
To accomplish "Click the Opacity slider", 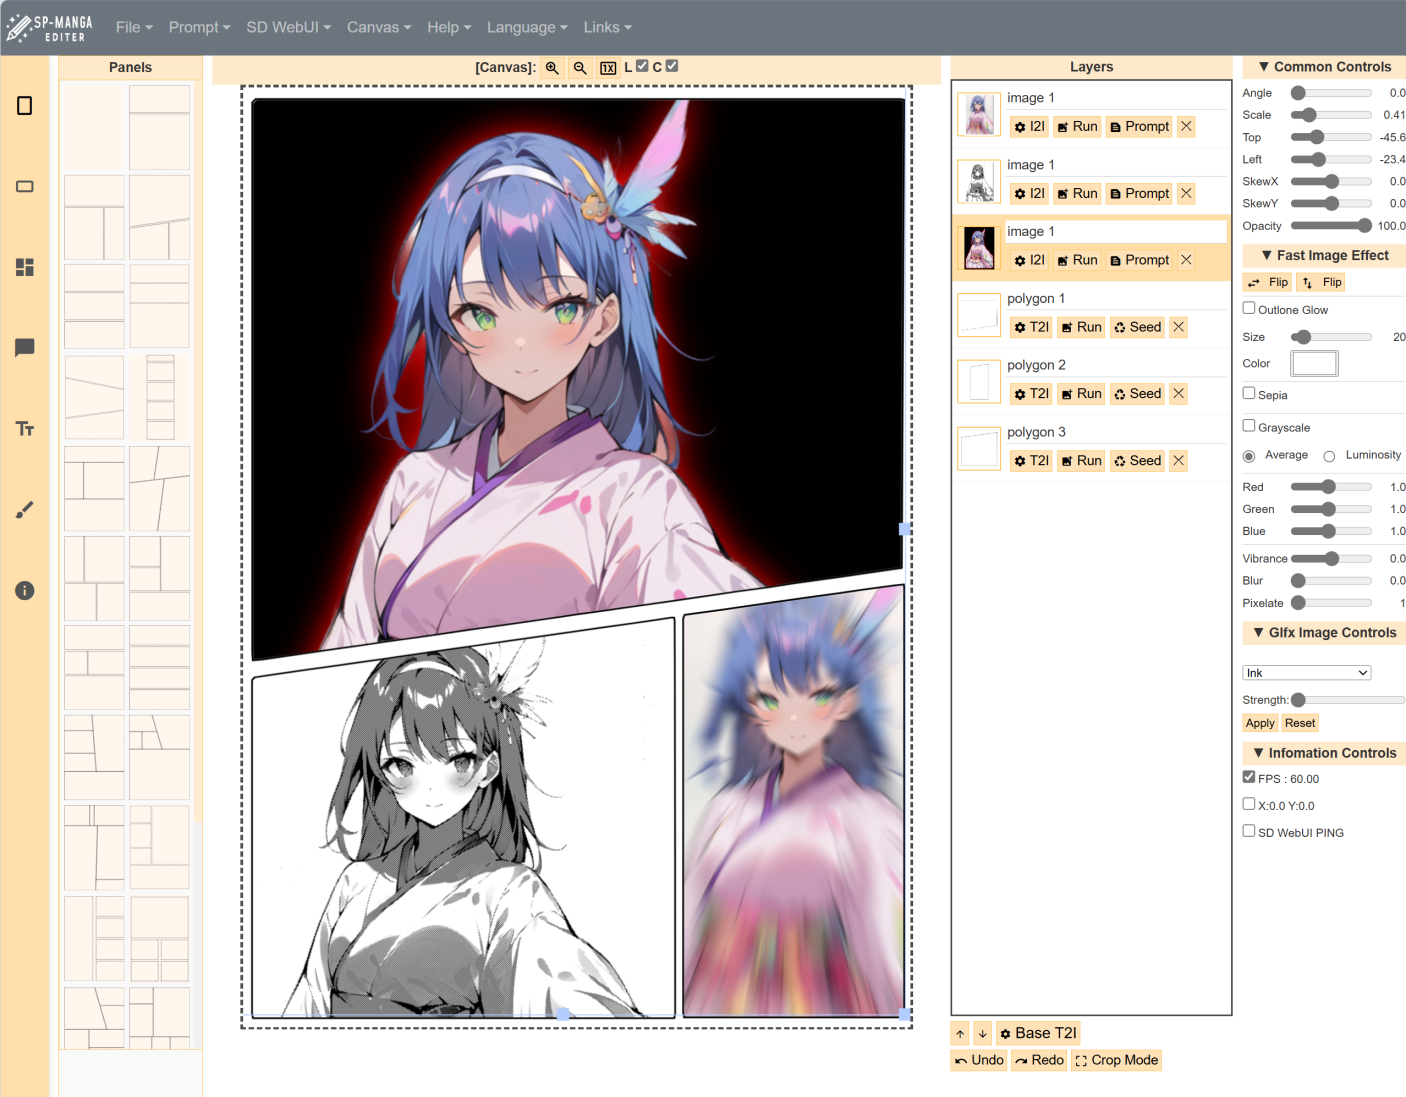I will tap(1331, 226).
